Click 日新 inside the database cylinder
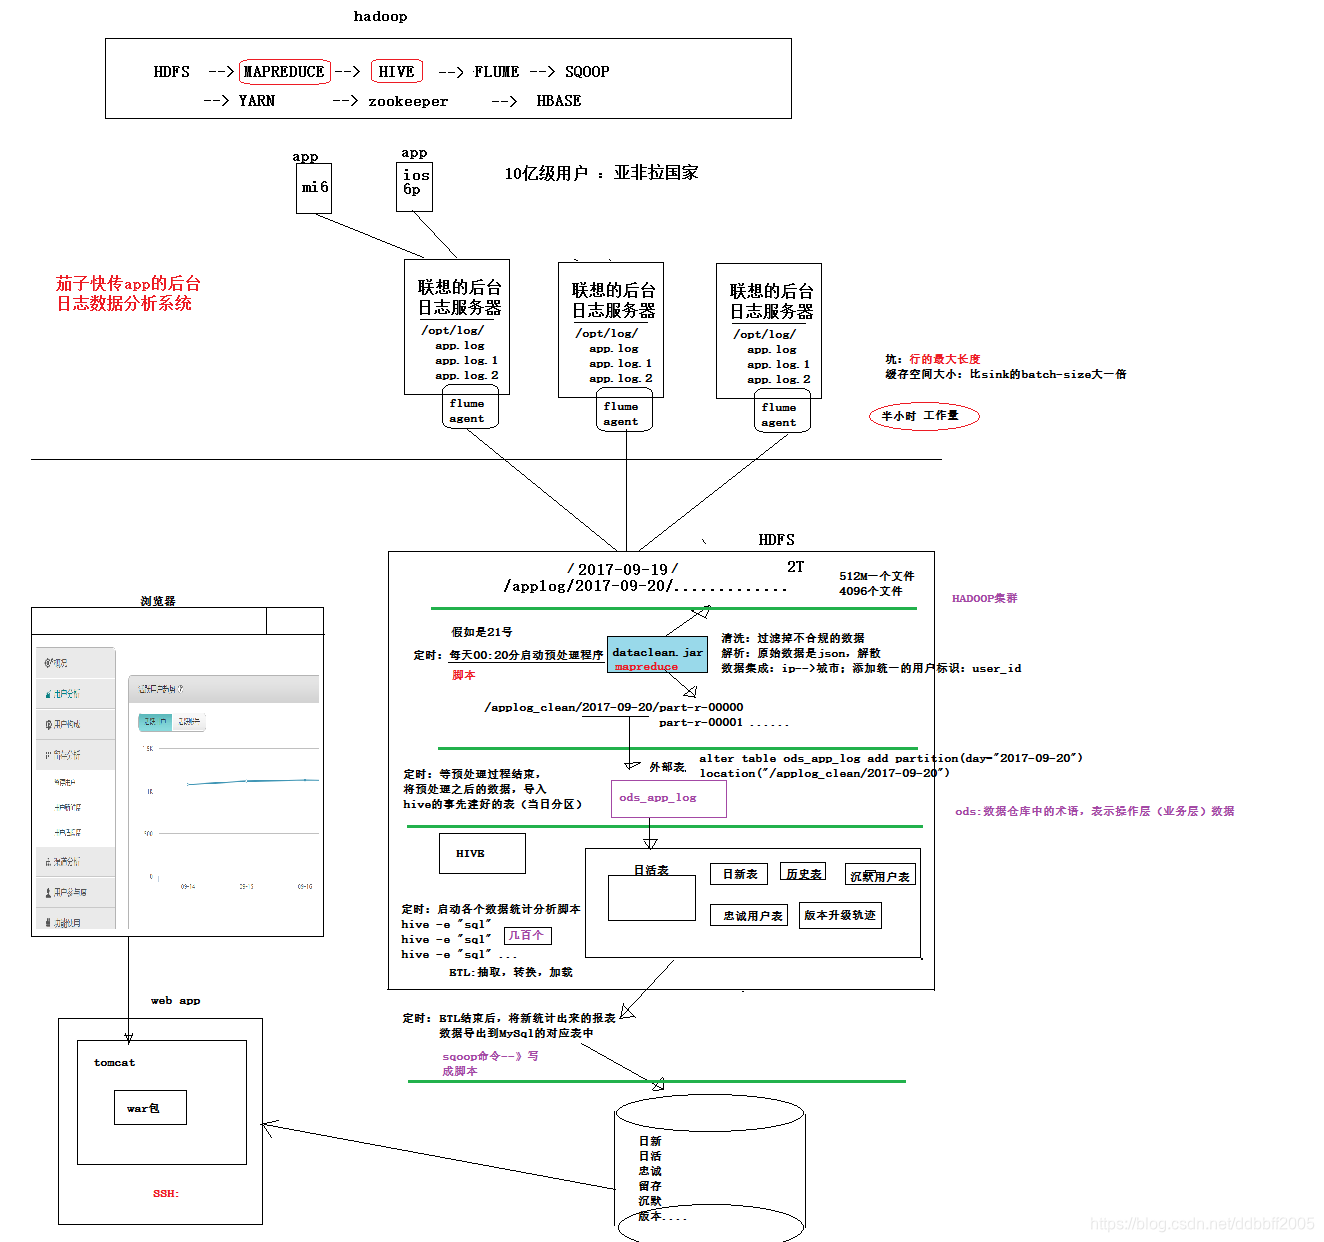 coord(650,1141)
